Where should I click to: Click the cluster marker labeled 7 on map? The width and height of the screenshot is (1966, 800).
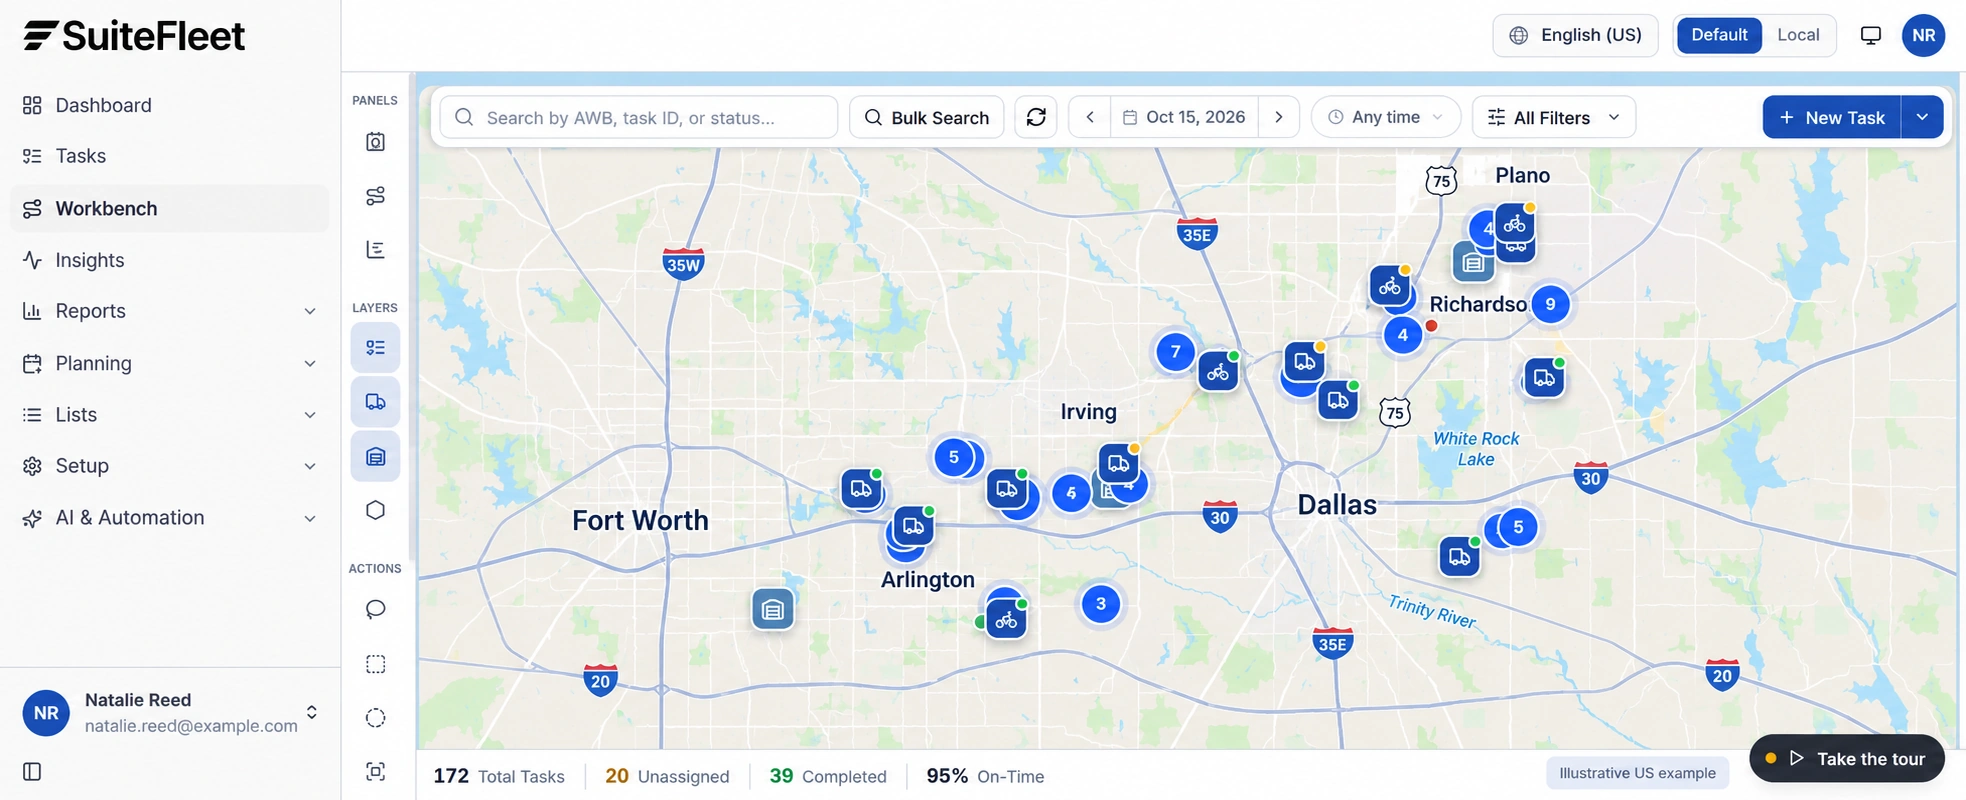tap(1175, 351)
